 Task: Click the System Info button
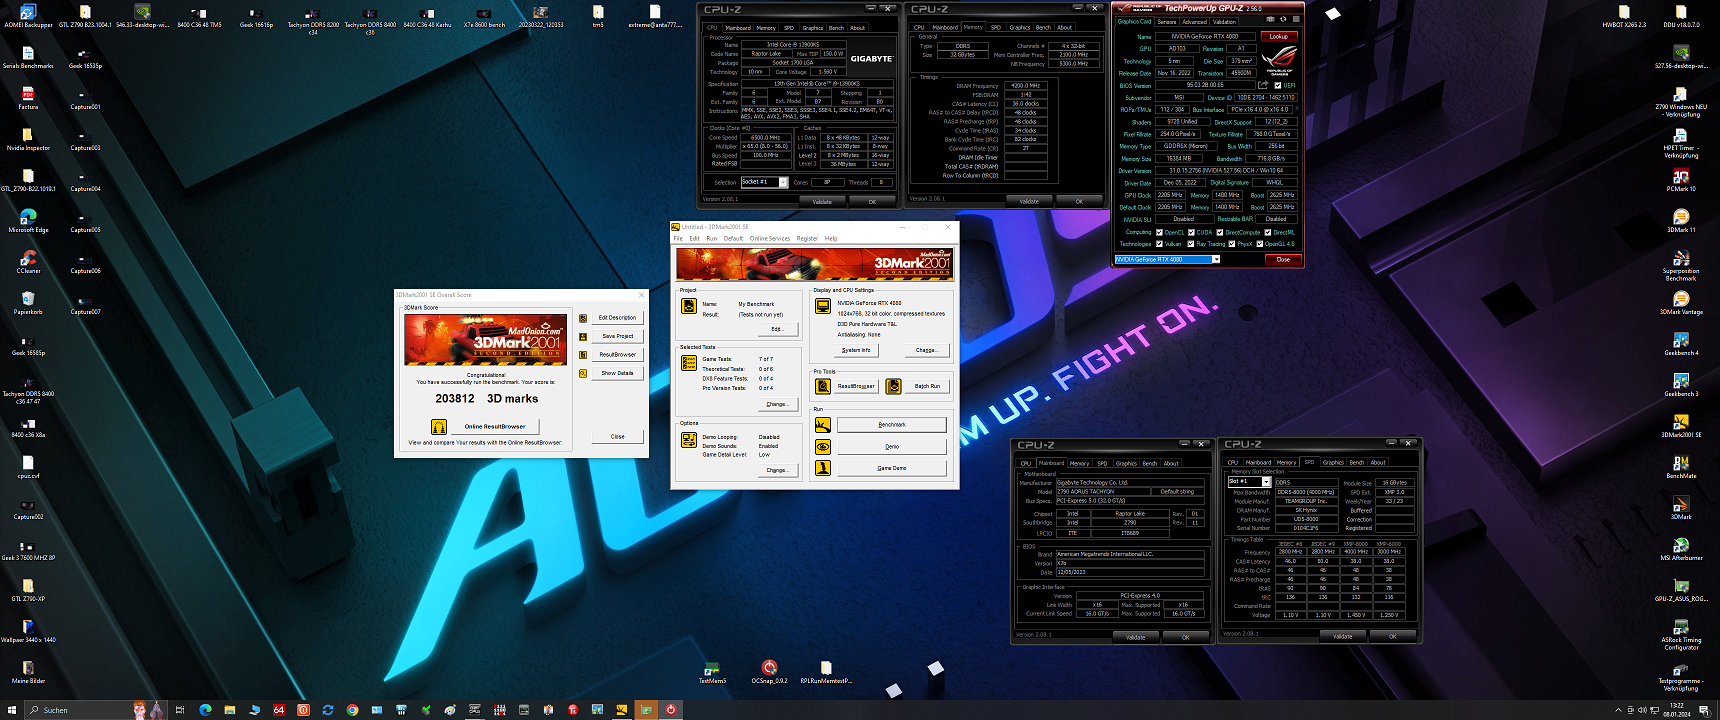[856, 350]
